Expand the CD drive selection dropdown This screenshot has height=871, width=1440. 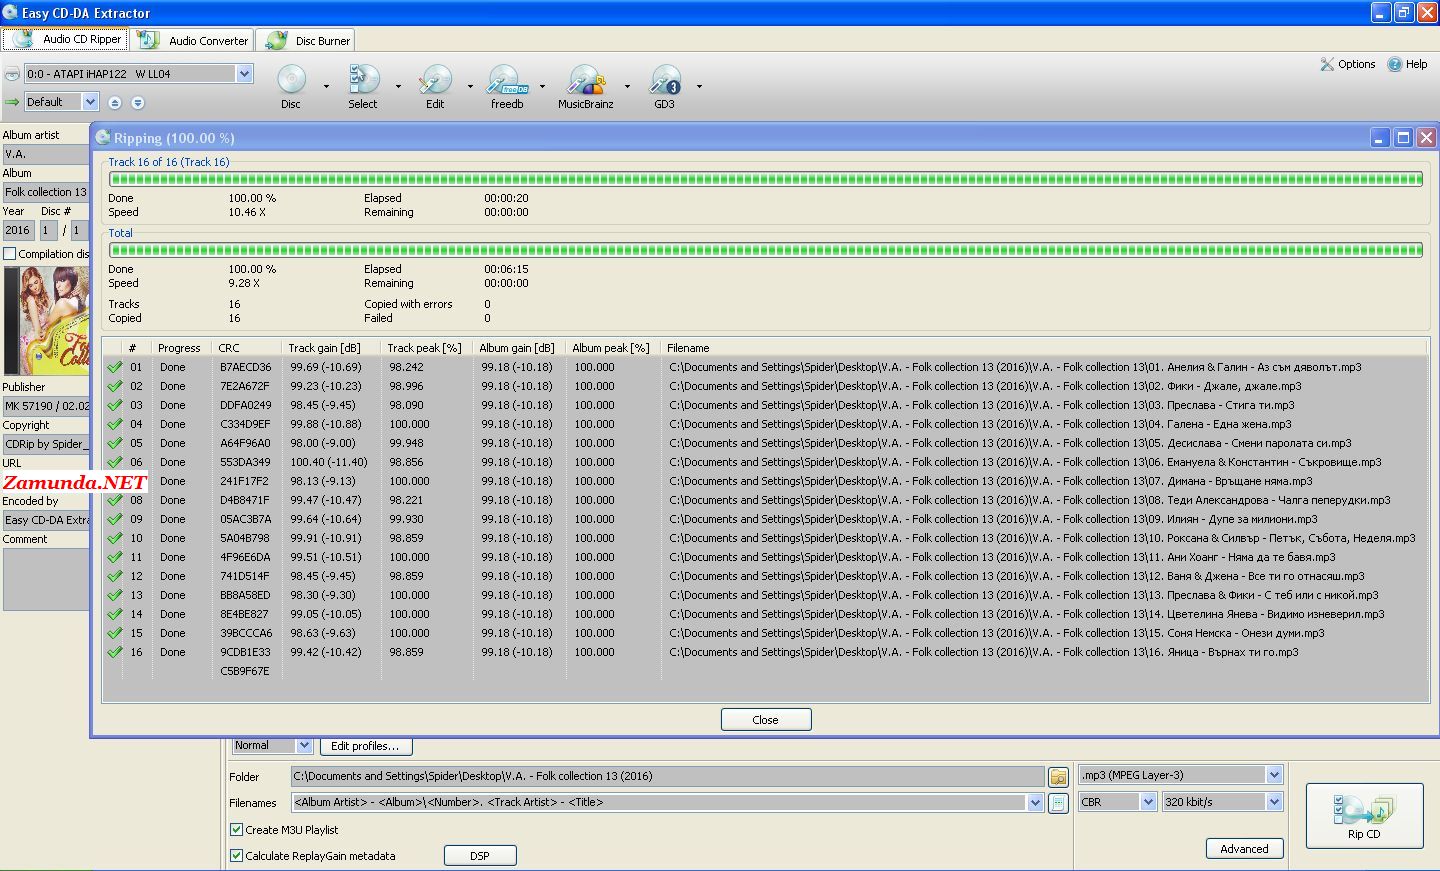(244, 74)
